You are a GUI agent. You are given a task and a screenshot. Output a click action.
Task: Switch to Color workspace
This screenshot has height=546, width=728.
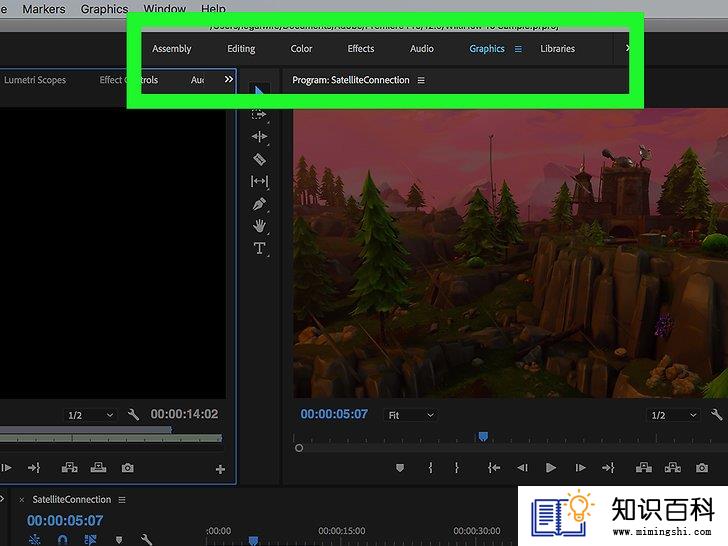(x=301, y=49)
